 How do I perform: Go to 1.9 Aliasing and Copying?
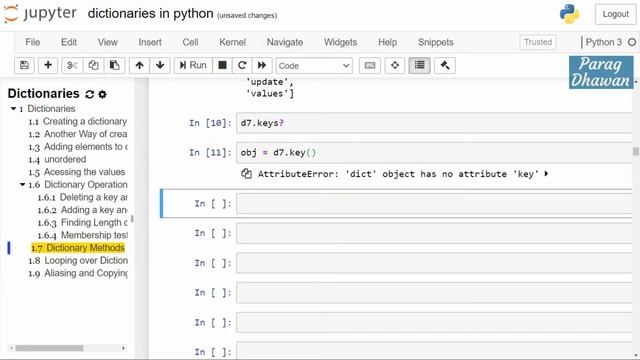[x=78, y=273]
